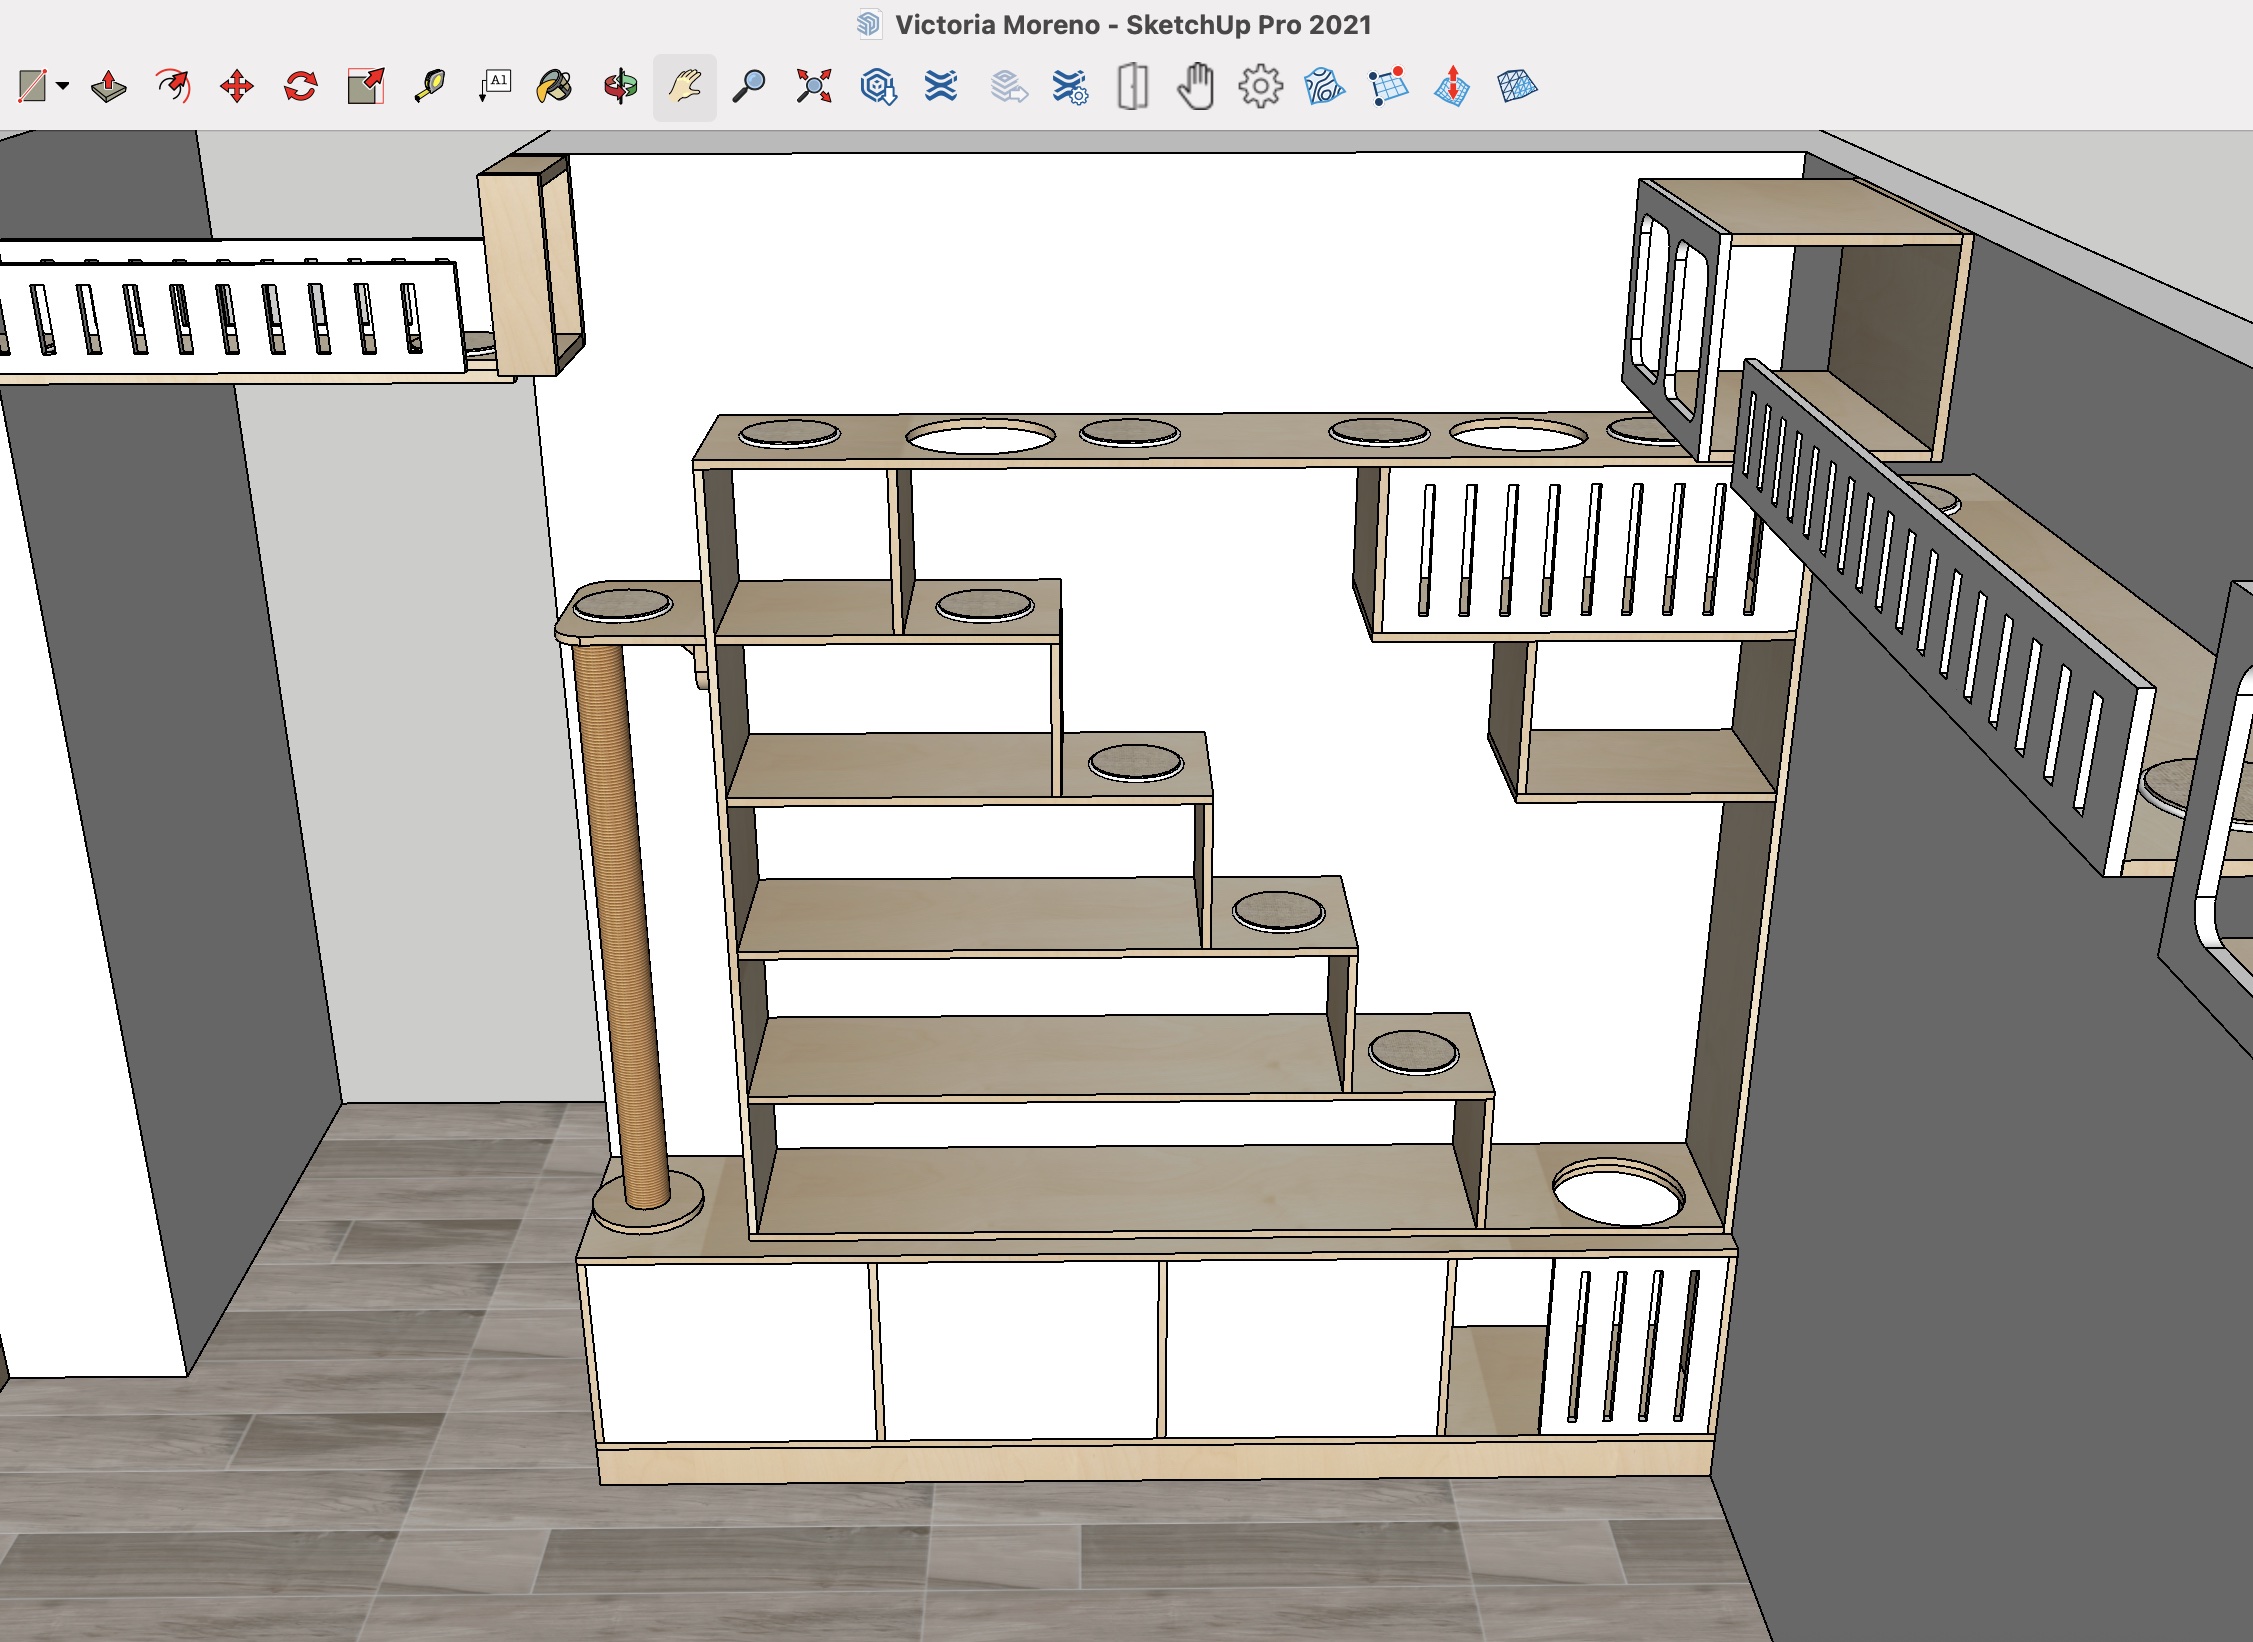Select the Text label tool
Screen dimensions: 2253x1642
(494, 86)
